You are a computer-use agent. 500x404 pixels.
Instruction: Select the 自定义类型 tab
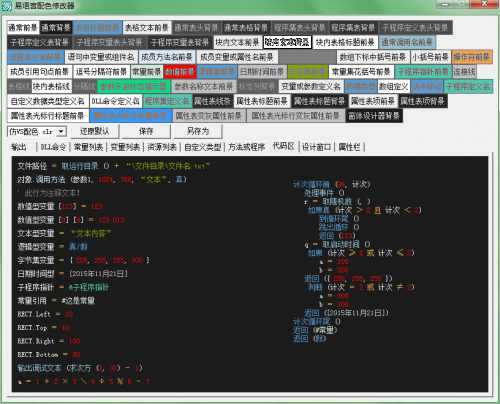point(203,147)
